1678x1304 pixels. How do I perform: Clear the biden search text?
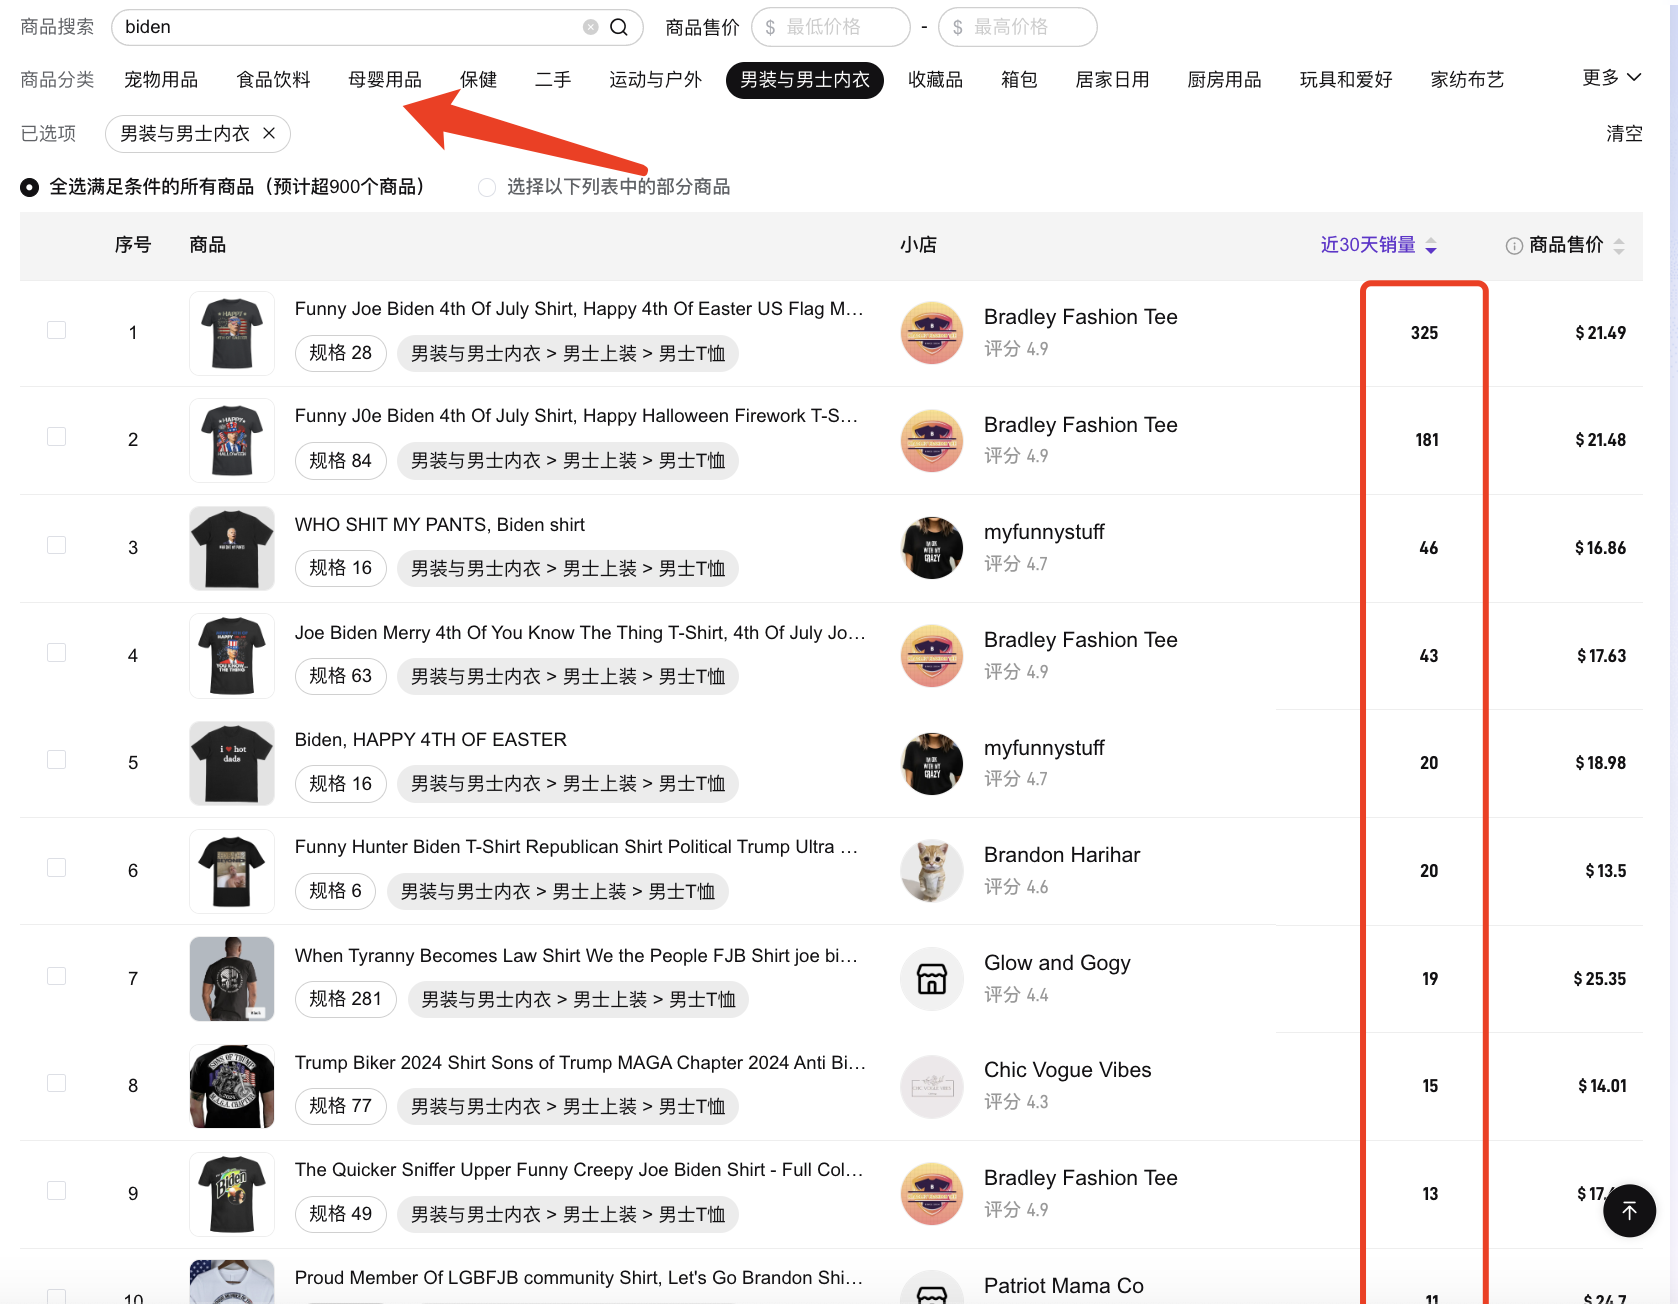(x=591, y=27)
